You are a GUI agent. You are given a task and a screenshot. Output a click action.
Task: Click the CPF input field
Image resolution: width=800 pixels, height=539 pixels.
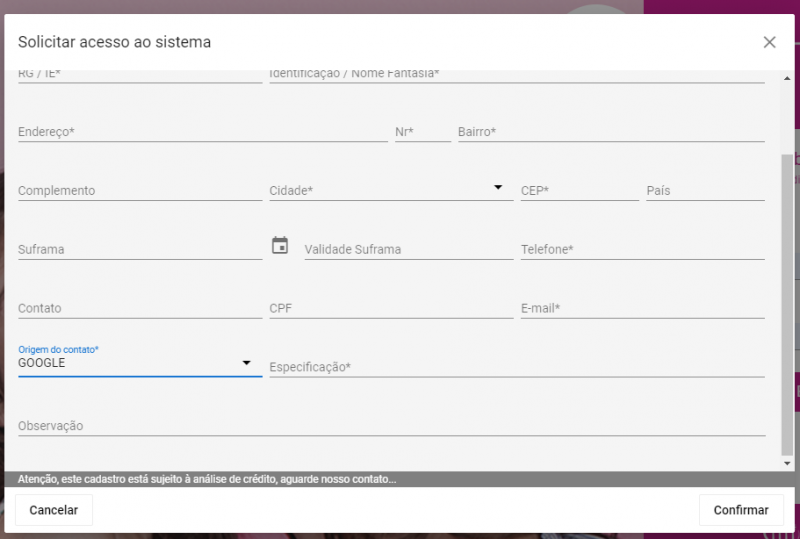click(x=390, y=309)
